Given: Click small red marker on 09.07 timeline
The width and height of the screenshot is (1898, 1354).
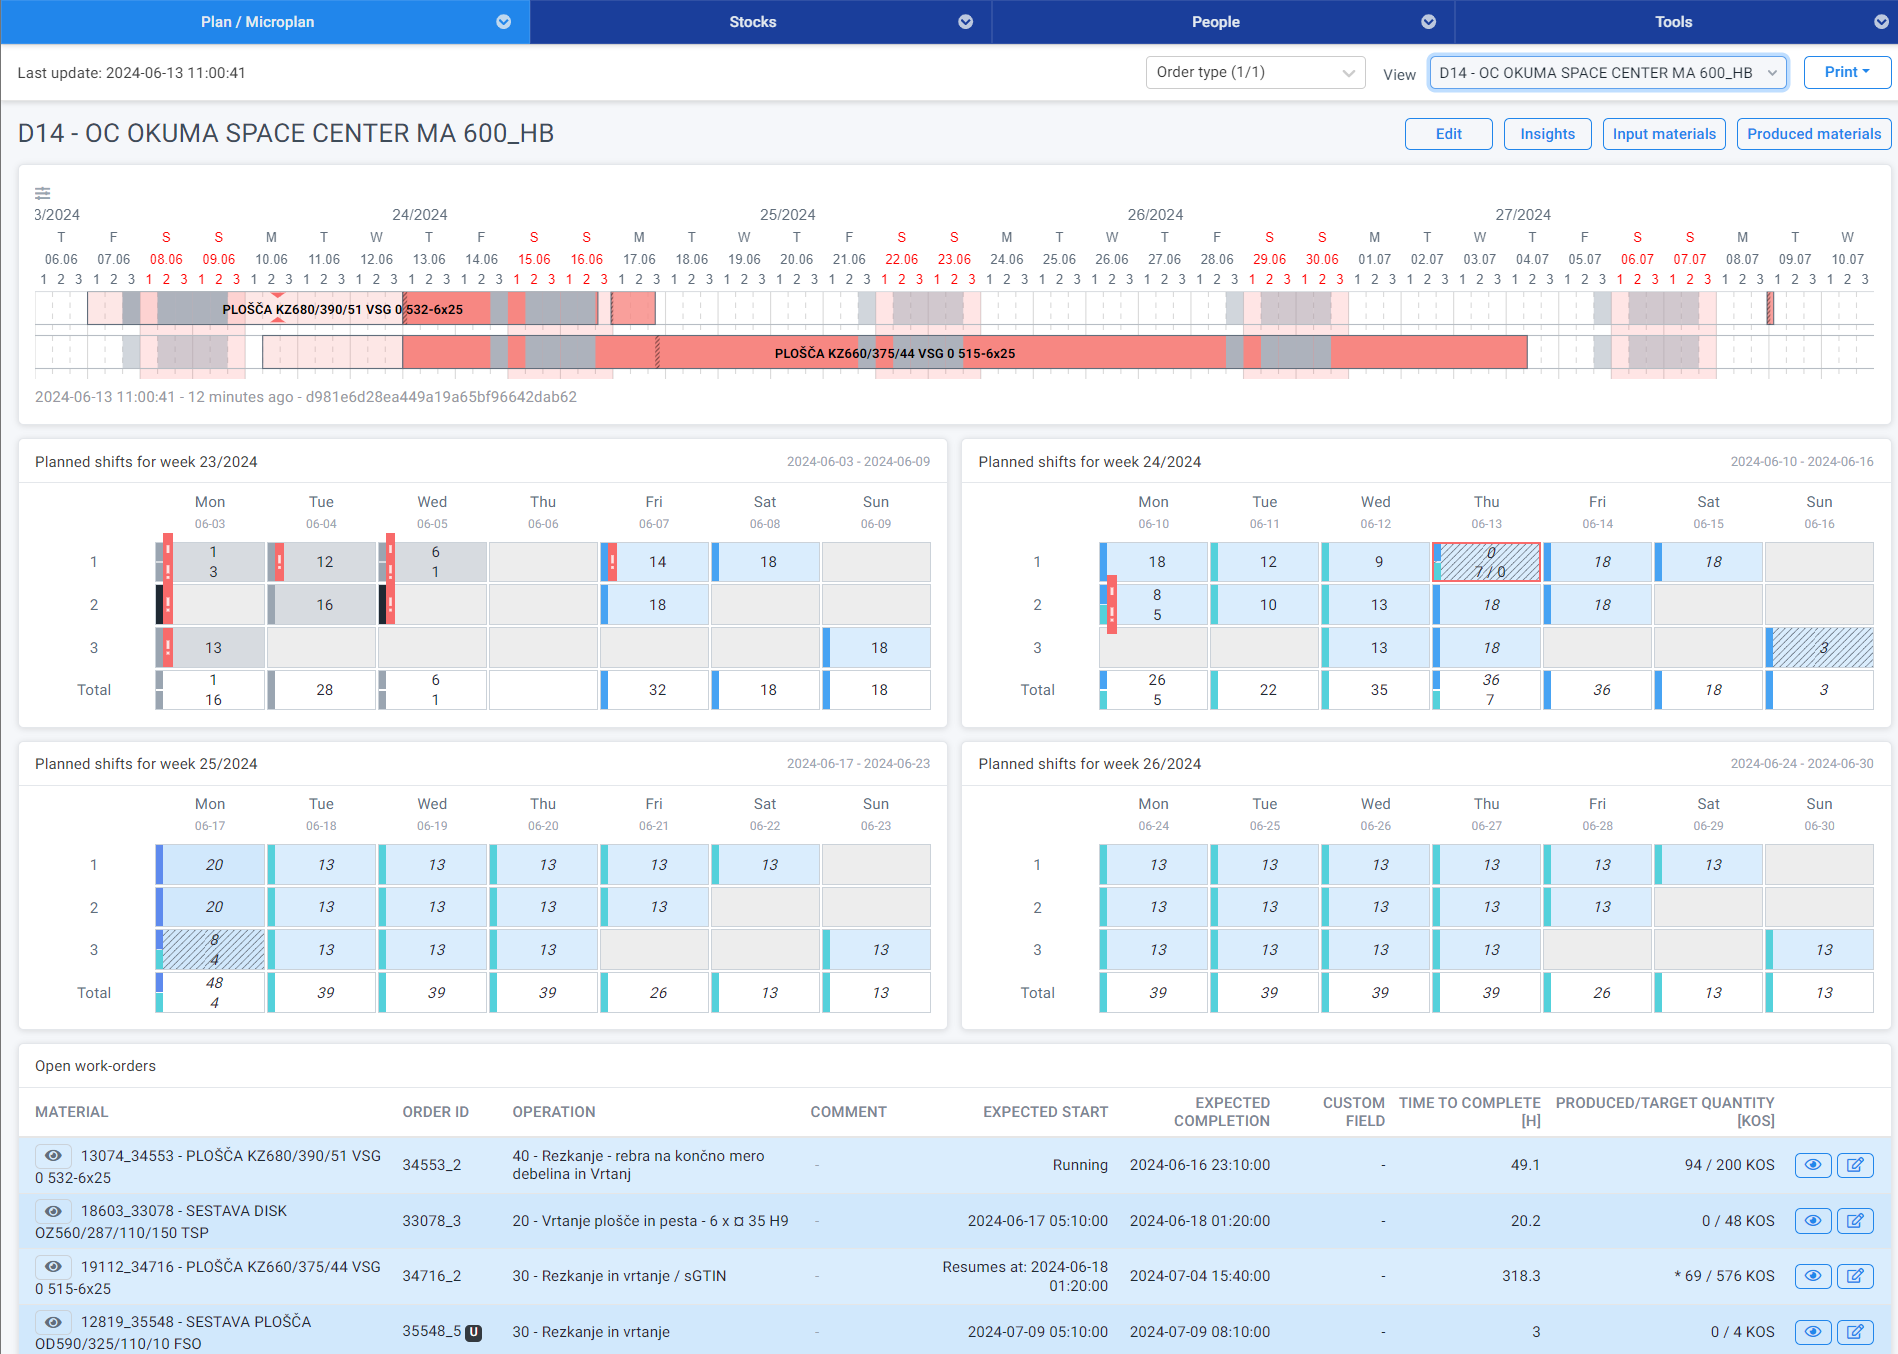Looking at the screenshot, I should pyautogui.click(x=1770, y=309).
